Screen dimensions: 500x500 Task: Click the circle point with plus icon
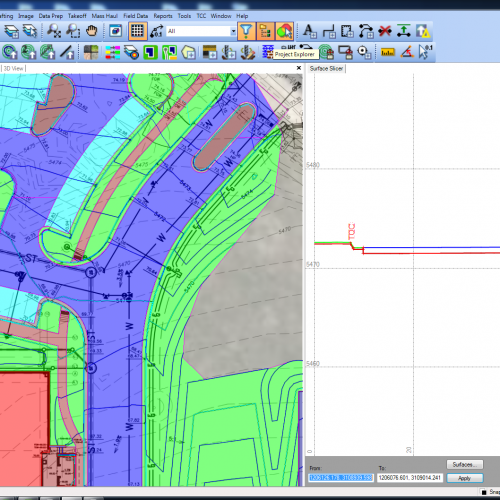364,52
